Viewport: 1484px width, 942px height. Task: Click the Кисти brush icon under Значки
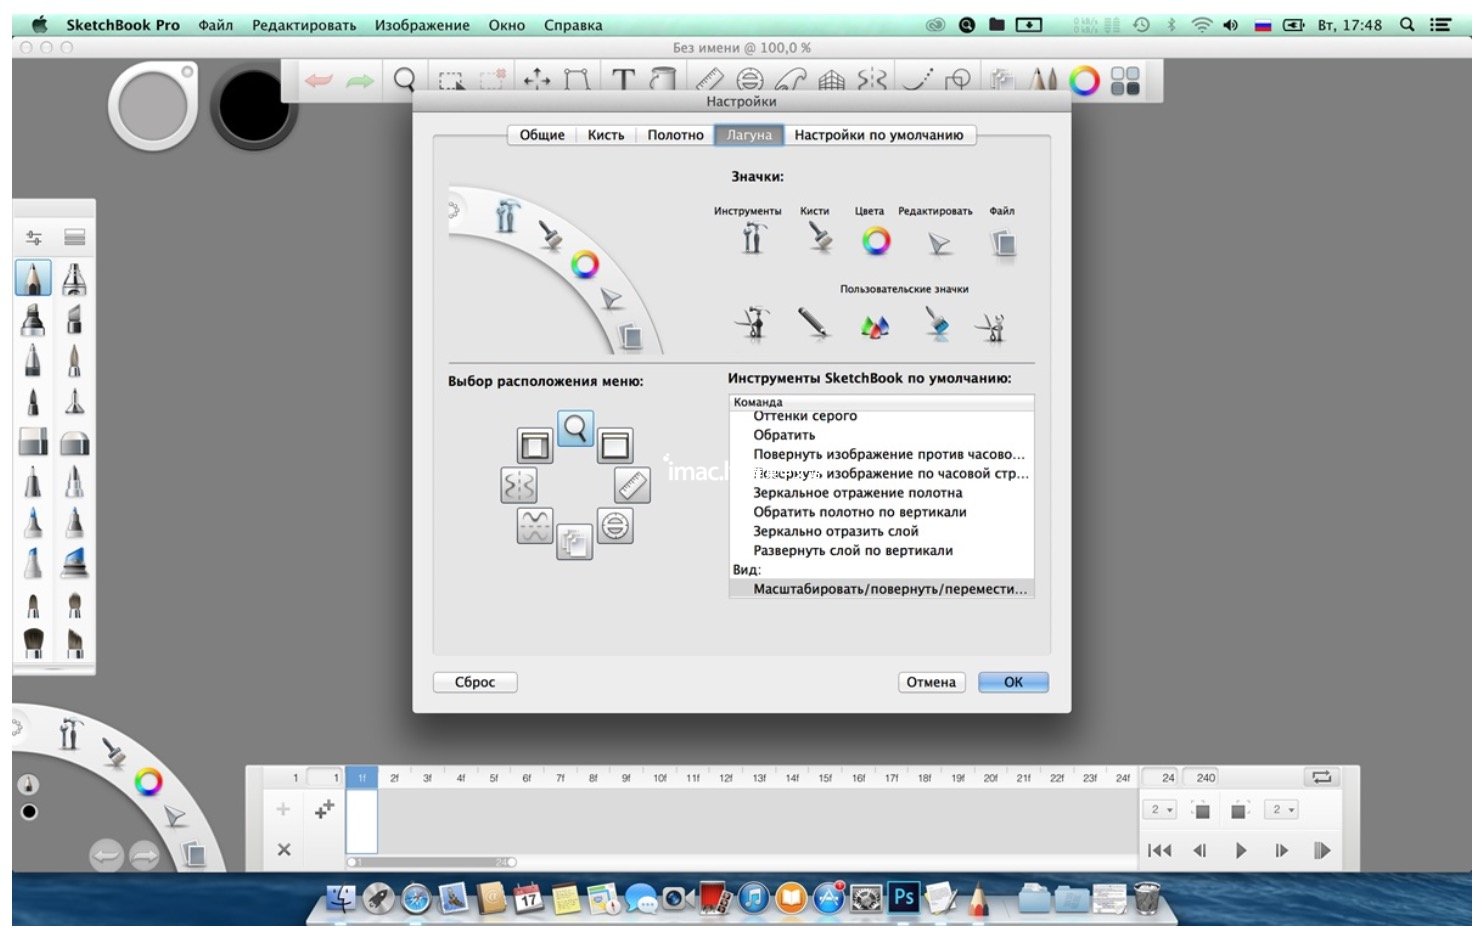click(x=819, y=238)
